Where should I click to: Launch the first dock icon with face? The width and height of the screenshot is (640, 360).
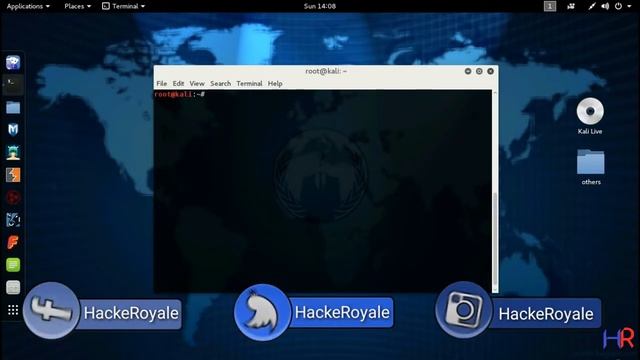[13, 62]
